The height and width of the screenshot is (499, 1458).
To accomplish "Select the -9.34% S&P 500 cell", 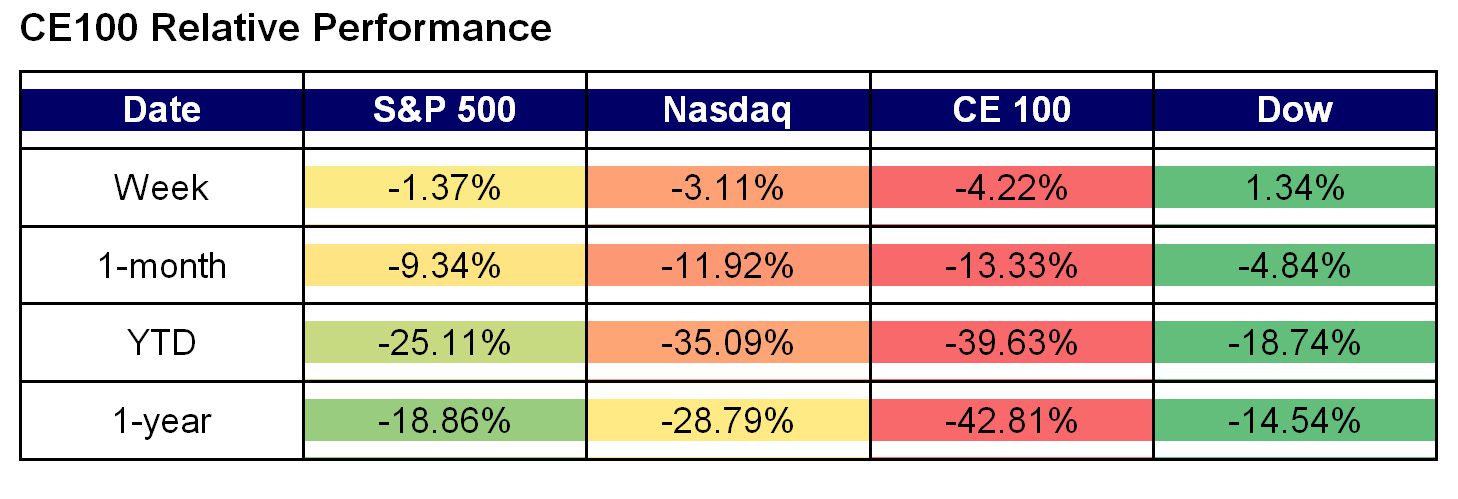I will click(x=444, y=266).
